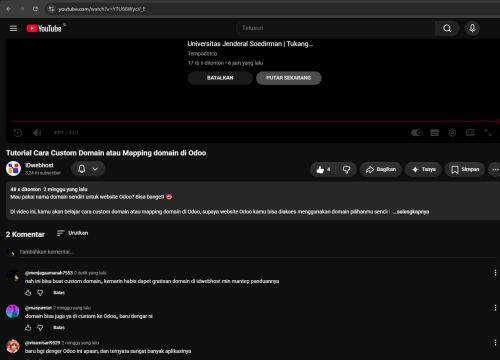Click browser back arrow

coord(9,9)
